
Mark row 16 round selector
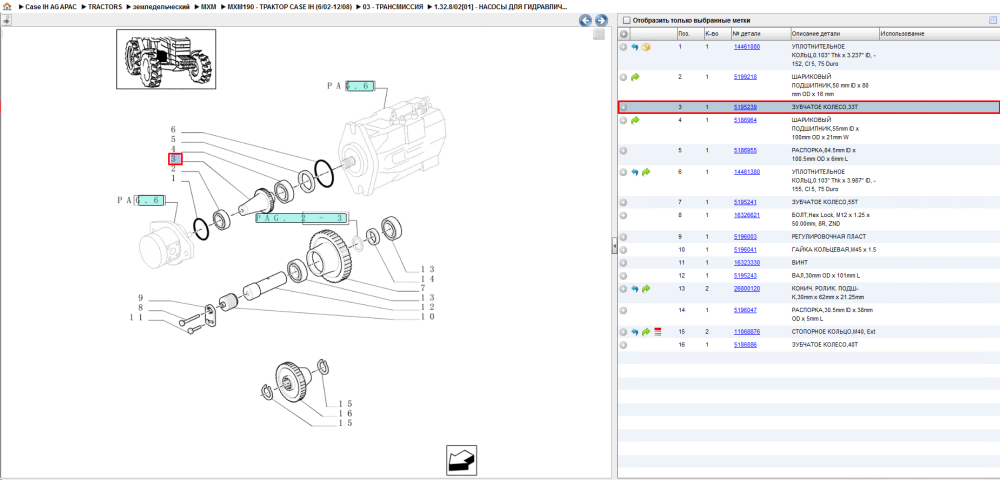tap(624, 345)
